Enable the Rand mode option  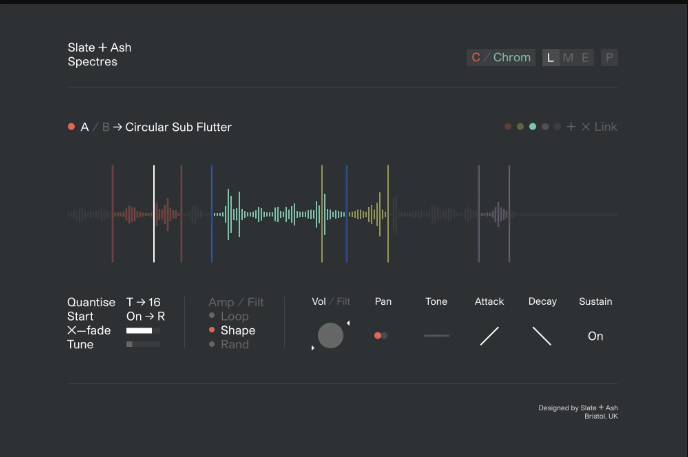[x=234, y=344]
